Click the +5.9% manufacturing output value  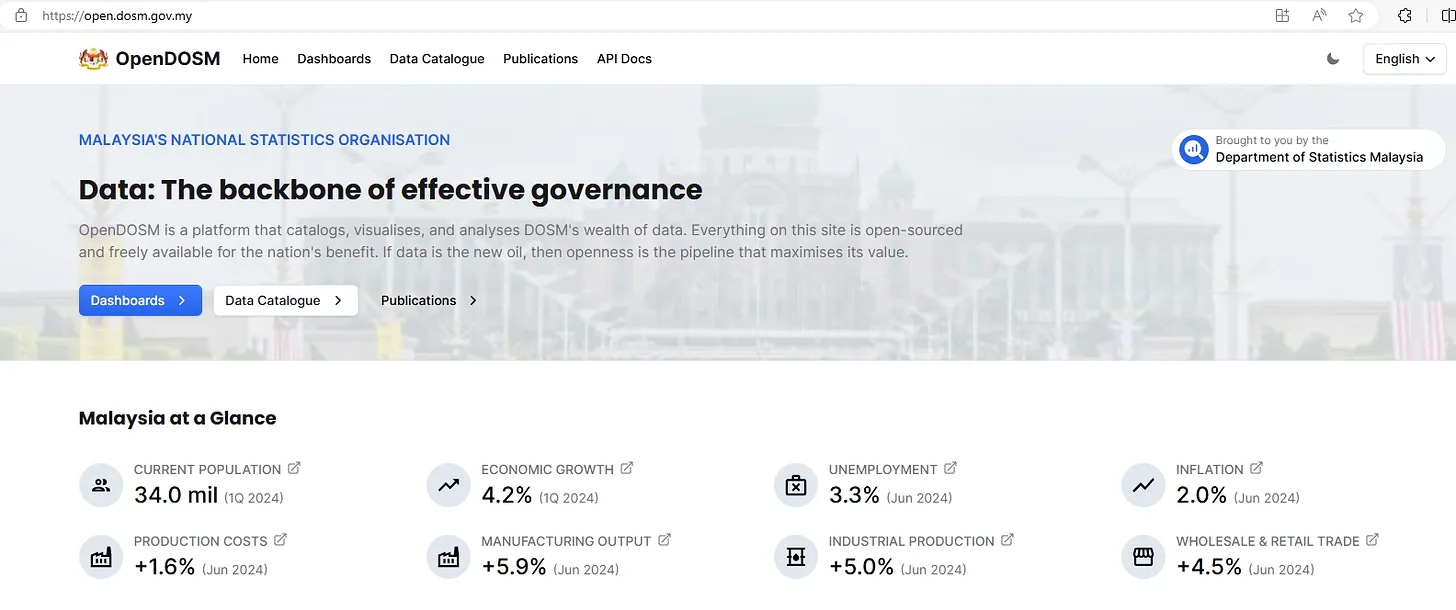coord(514,567)
